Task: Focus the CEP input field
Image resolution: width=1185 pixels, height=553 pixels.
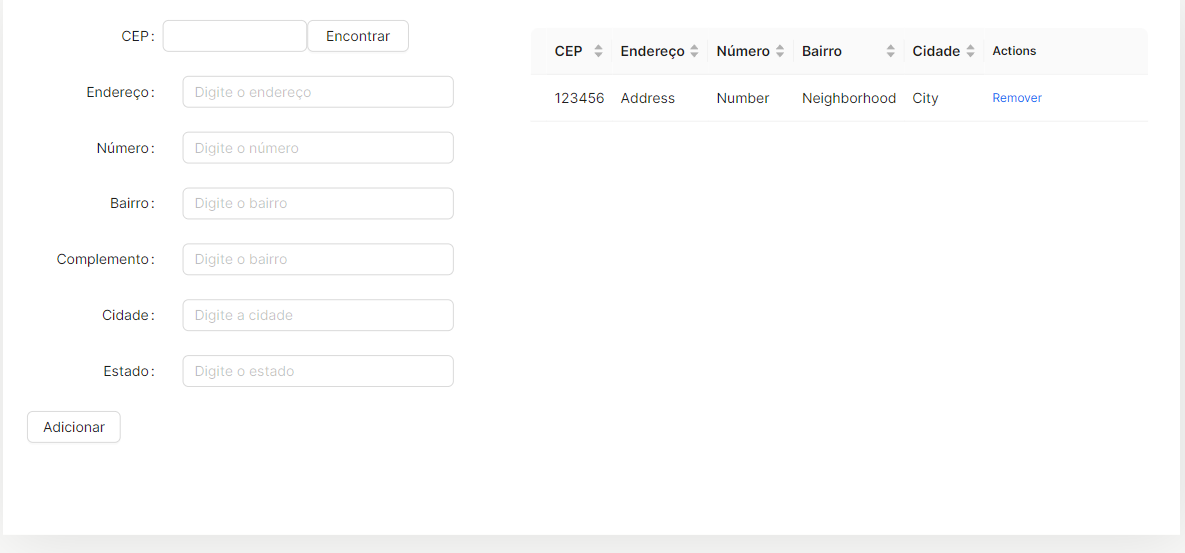Action: click(235, 36)
